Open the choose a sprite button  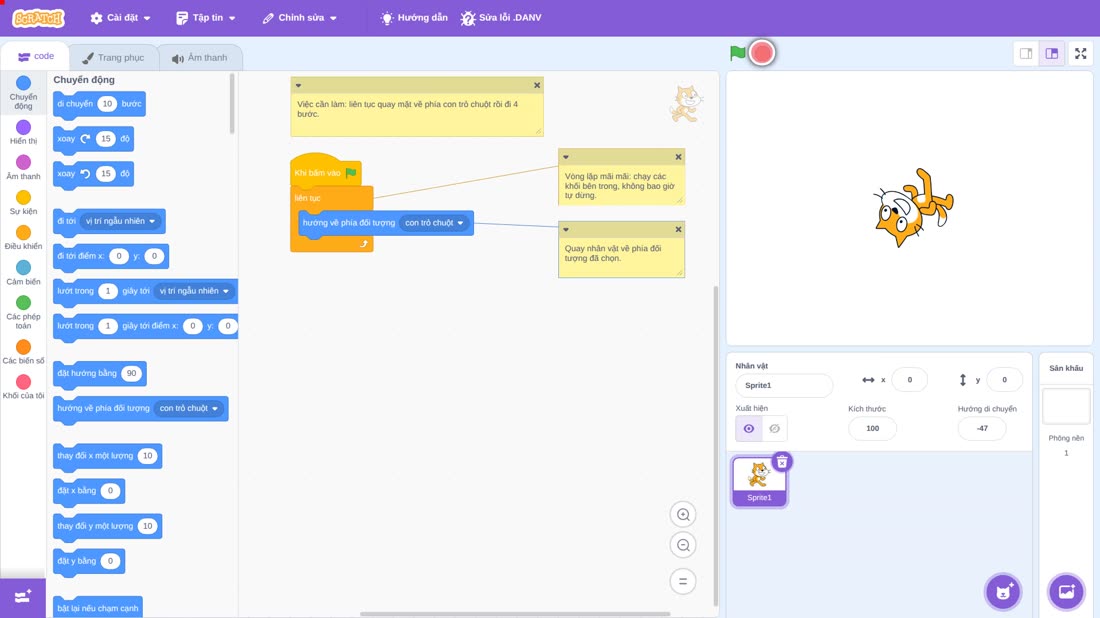tap(1003, 591)
